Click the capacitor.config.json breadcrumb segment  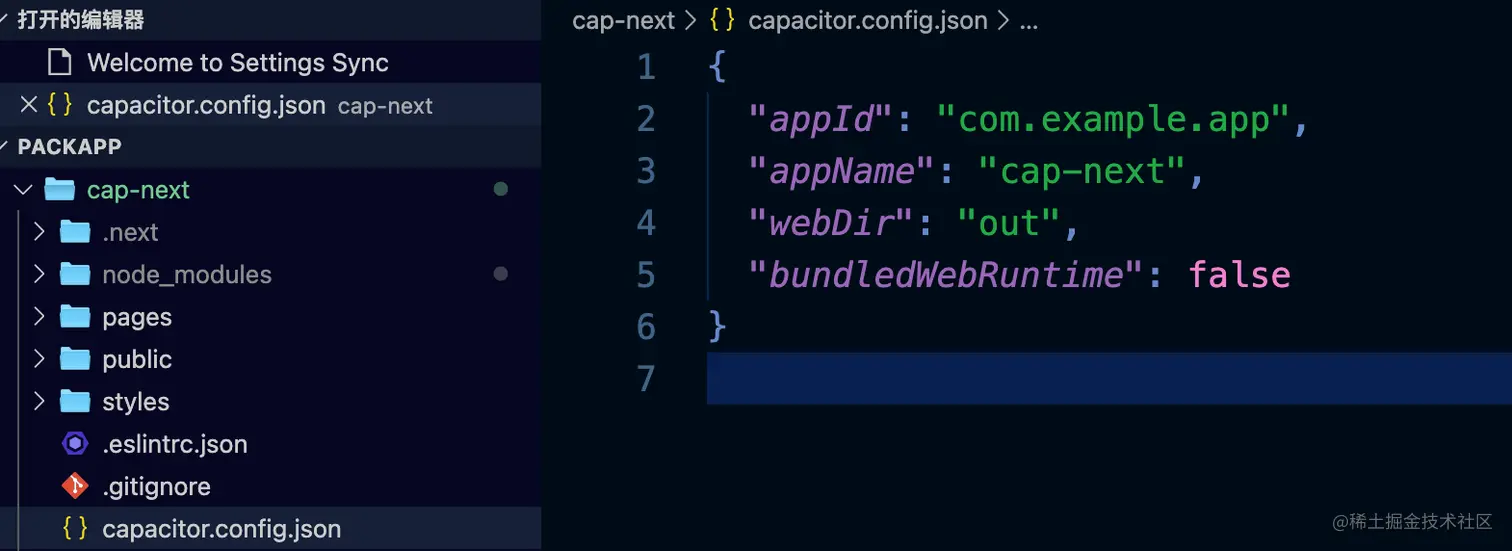coord(867,21)
